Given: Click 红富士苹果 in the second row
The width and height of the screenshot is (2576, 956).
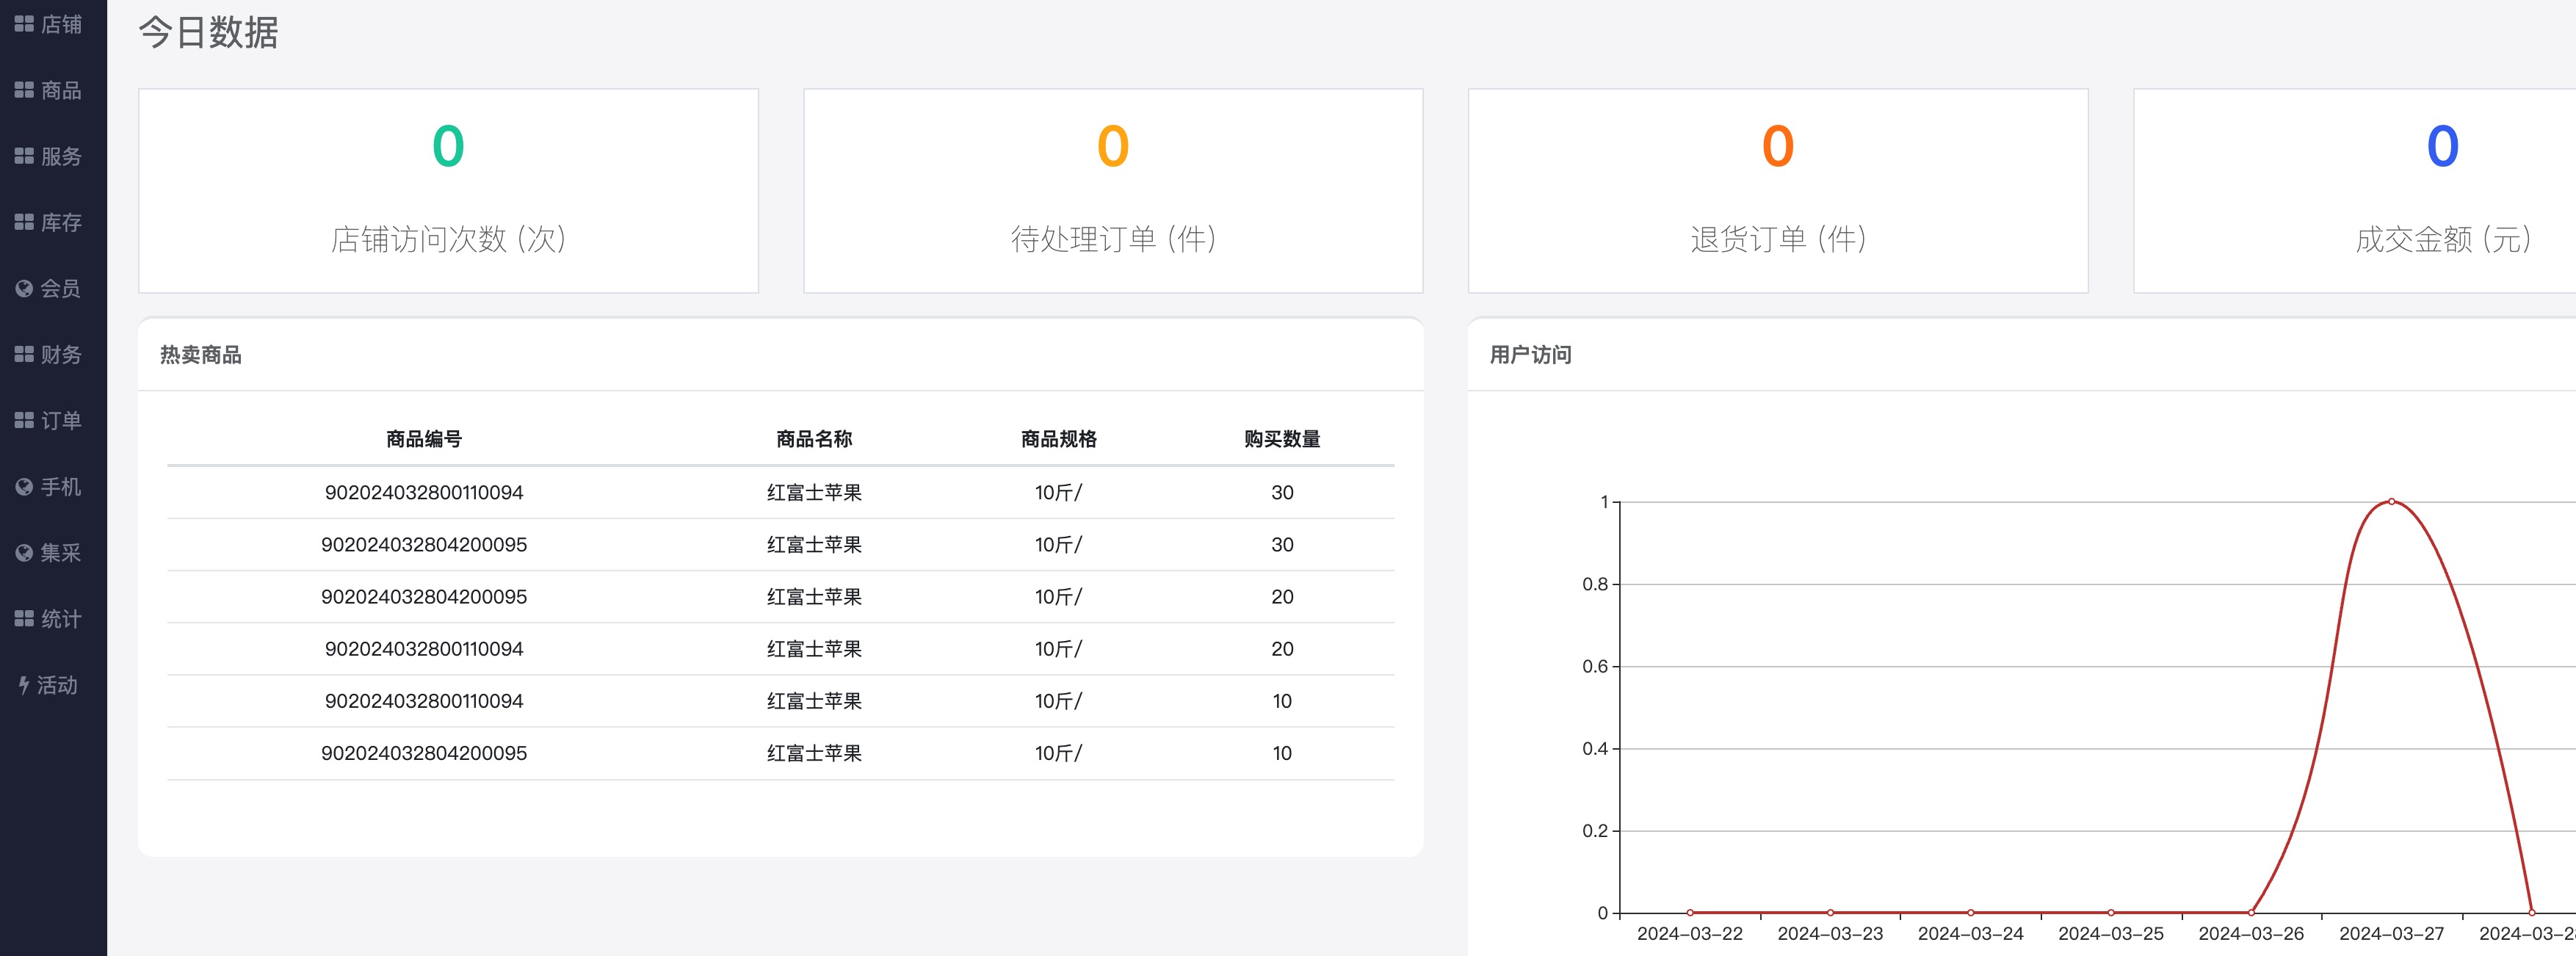Looking at the screenshot, I should tap(814, 545).
